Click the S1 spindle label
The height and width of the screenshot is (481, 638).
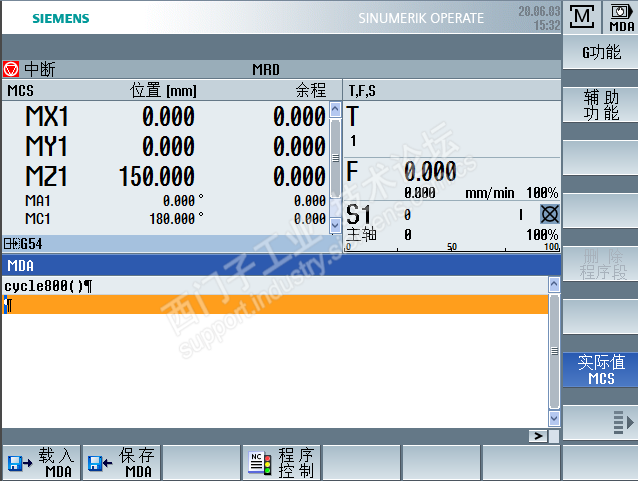click(358, 214)
